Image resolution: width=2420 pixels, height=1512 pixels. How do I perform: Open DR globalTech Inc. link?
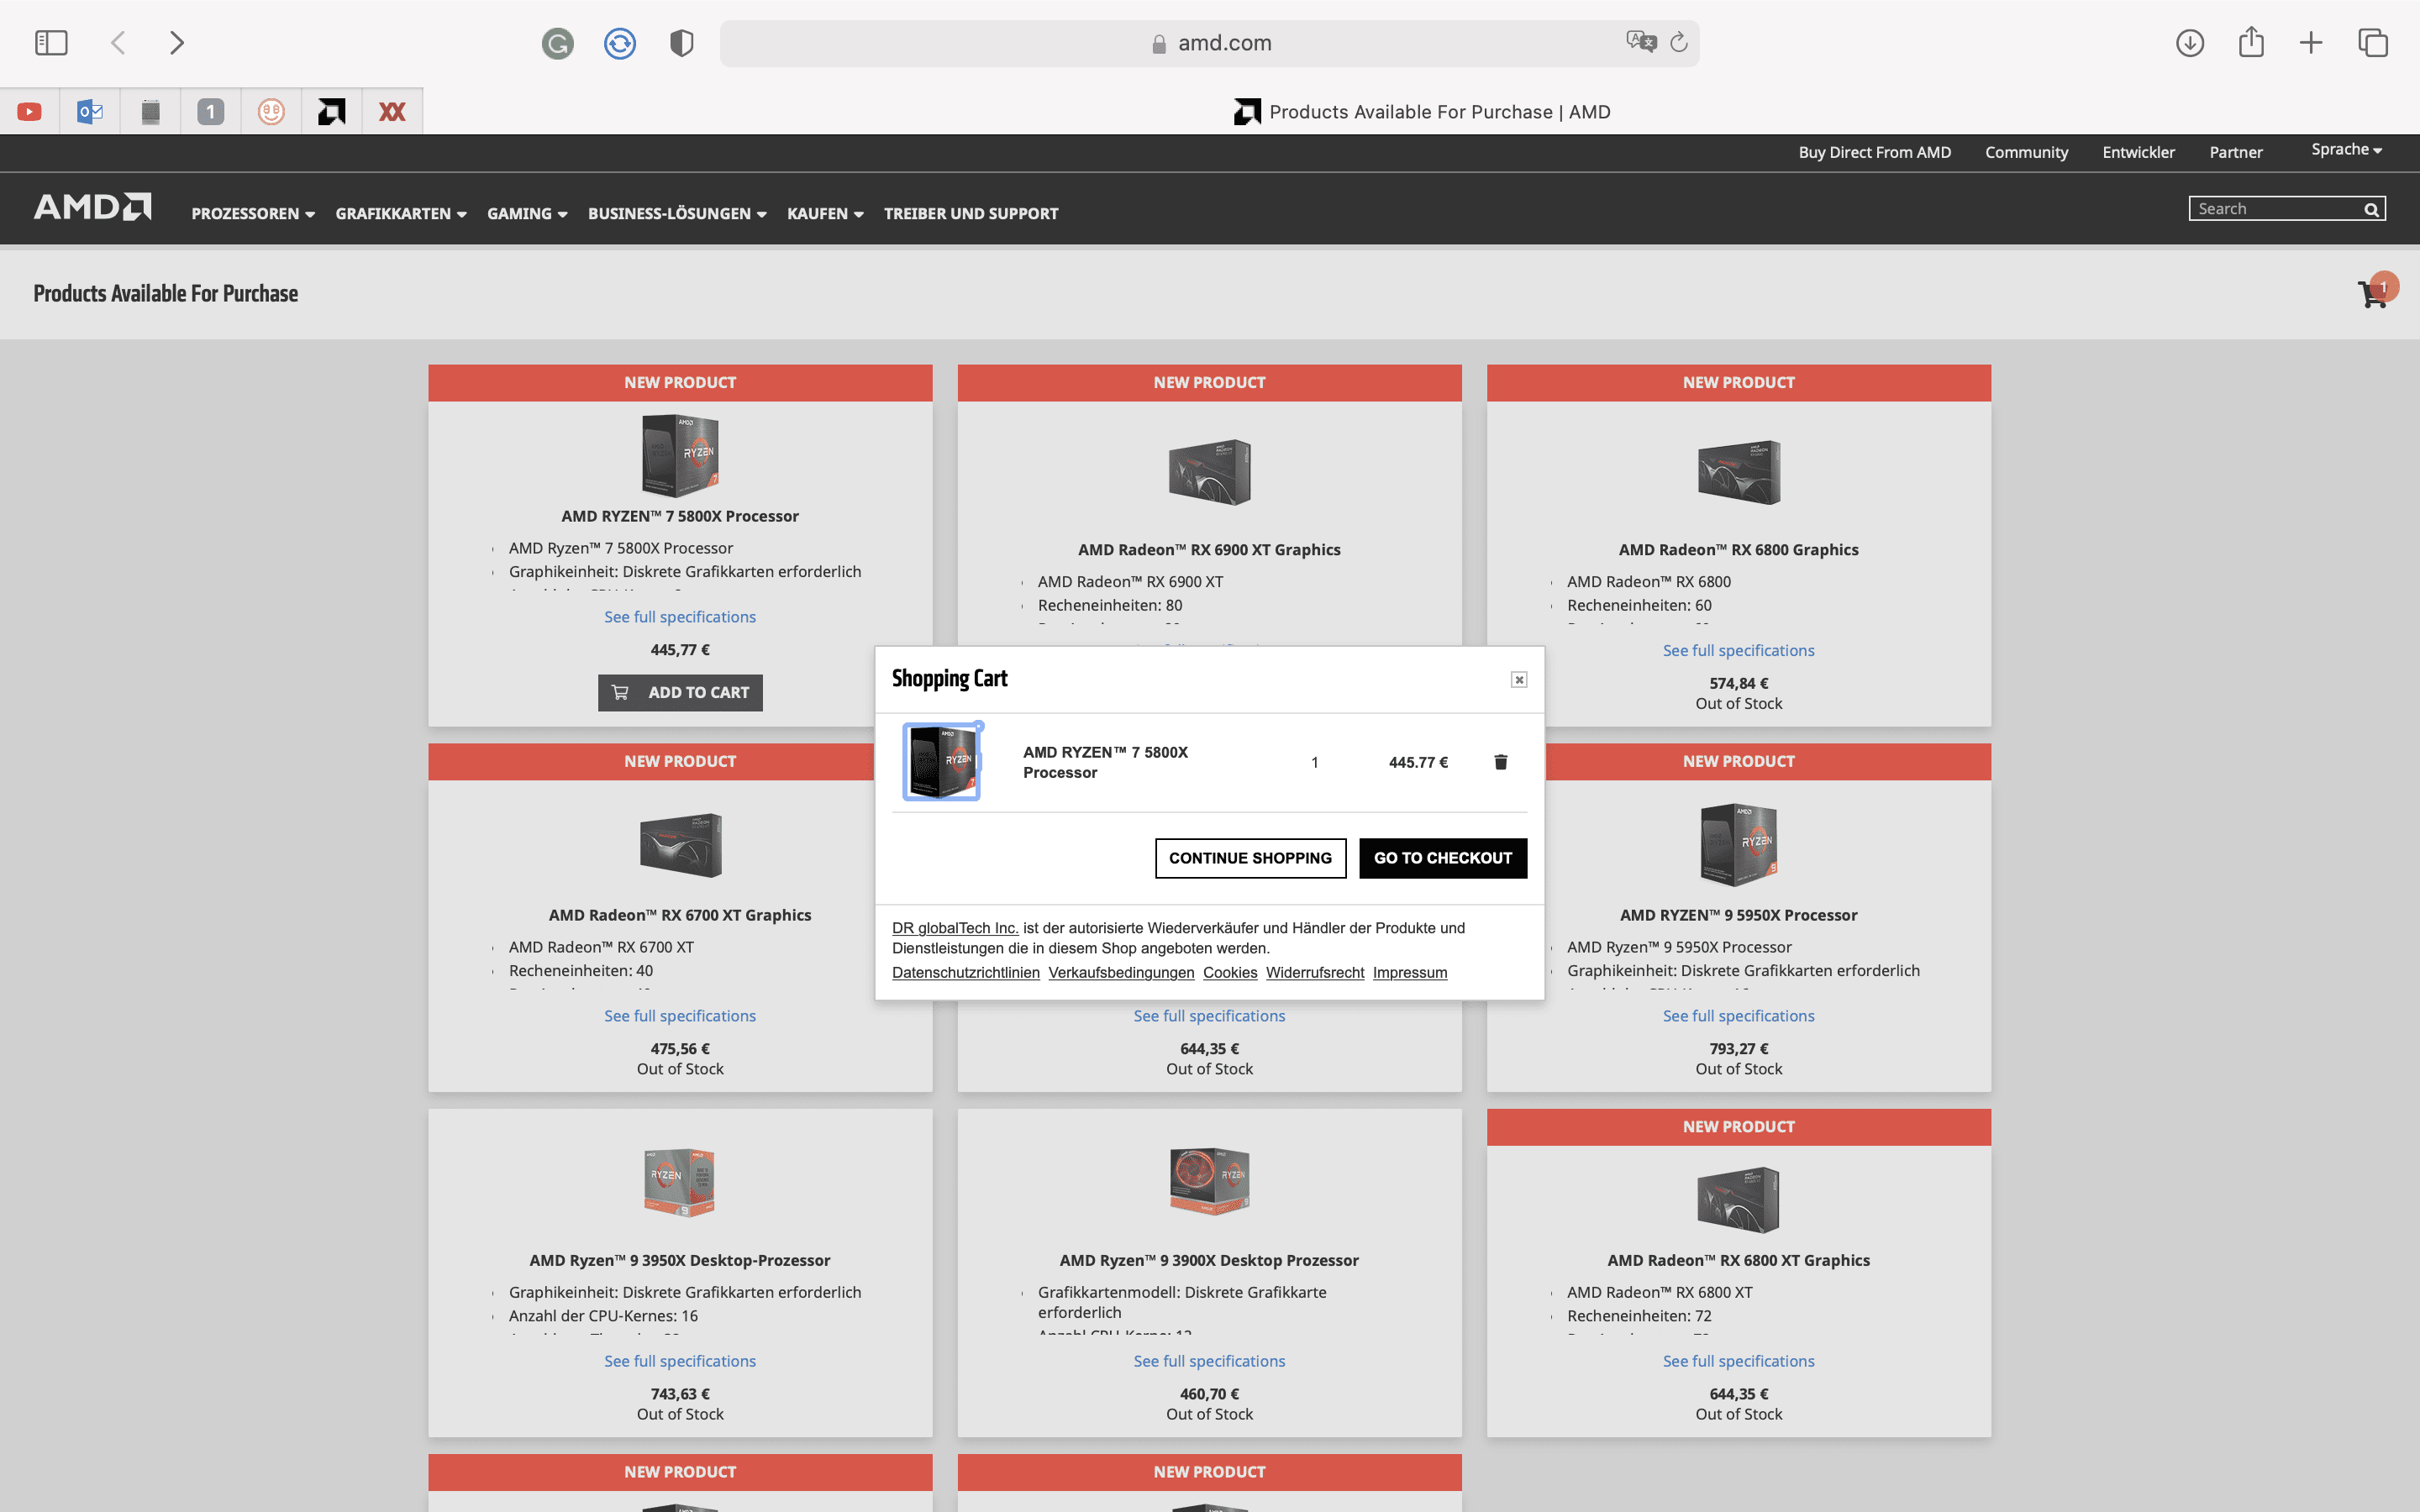coord(955,928)
